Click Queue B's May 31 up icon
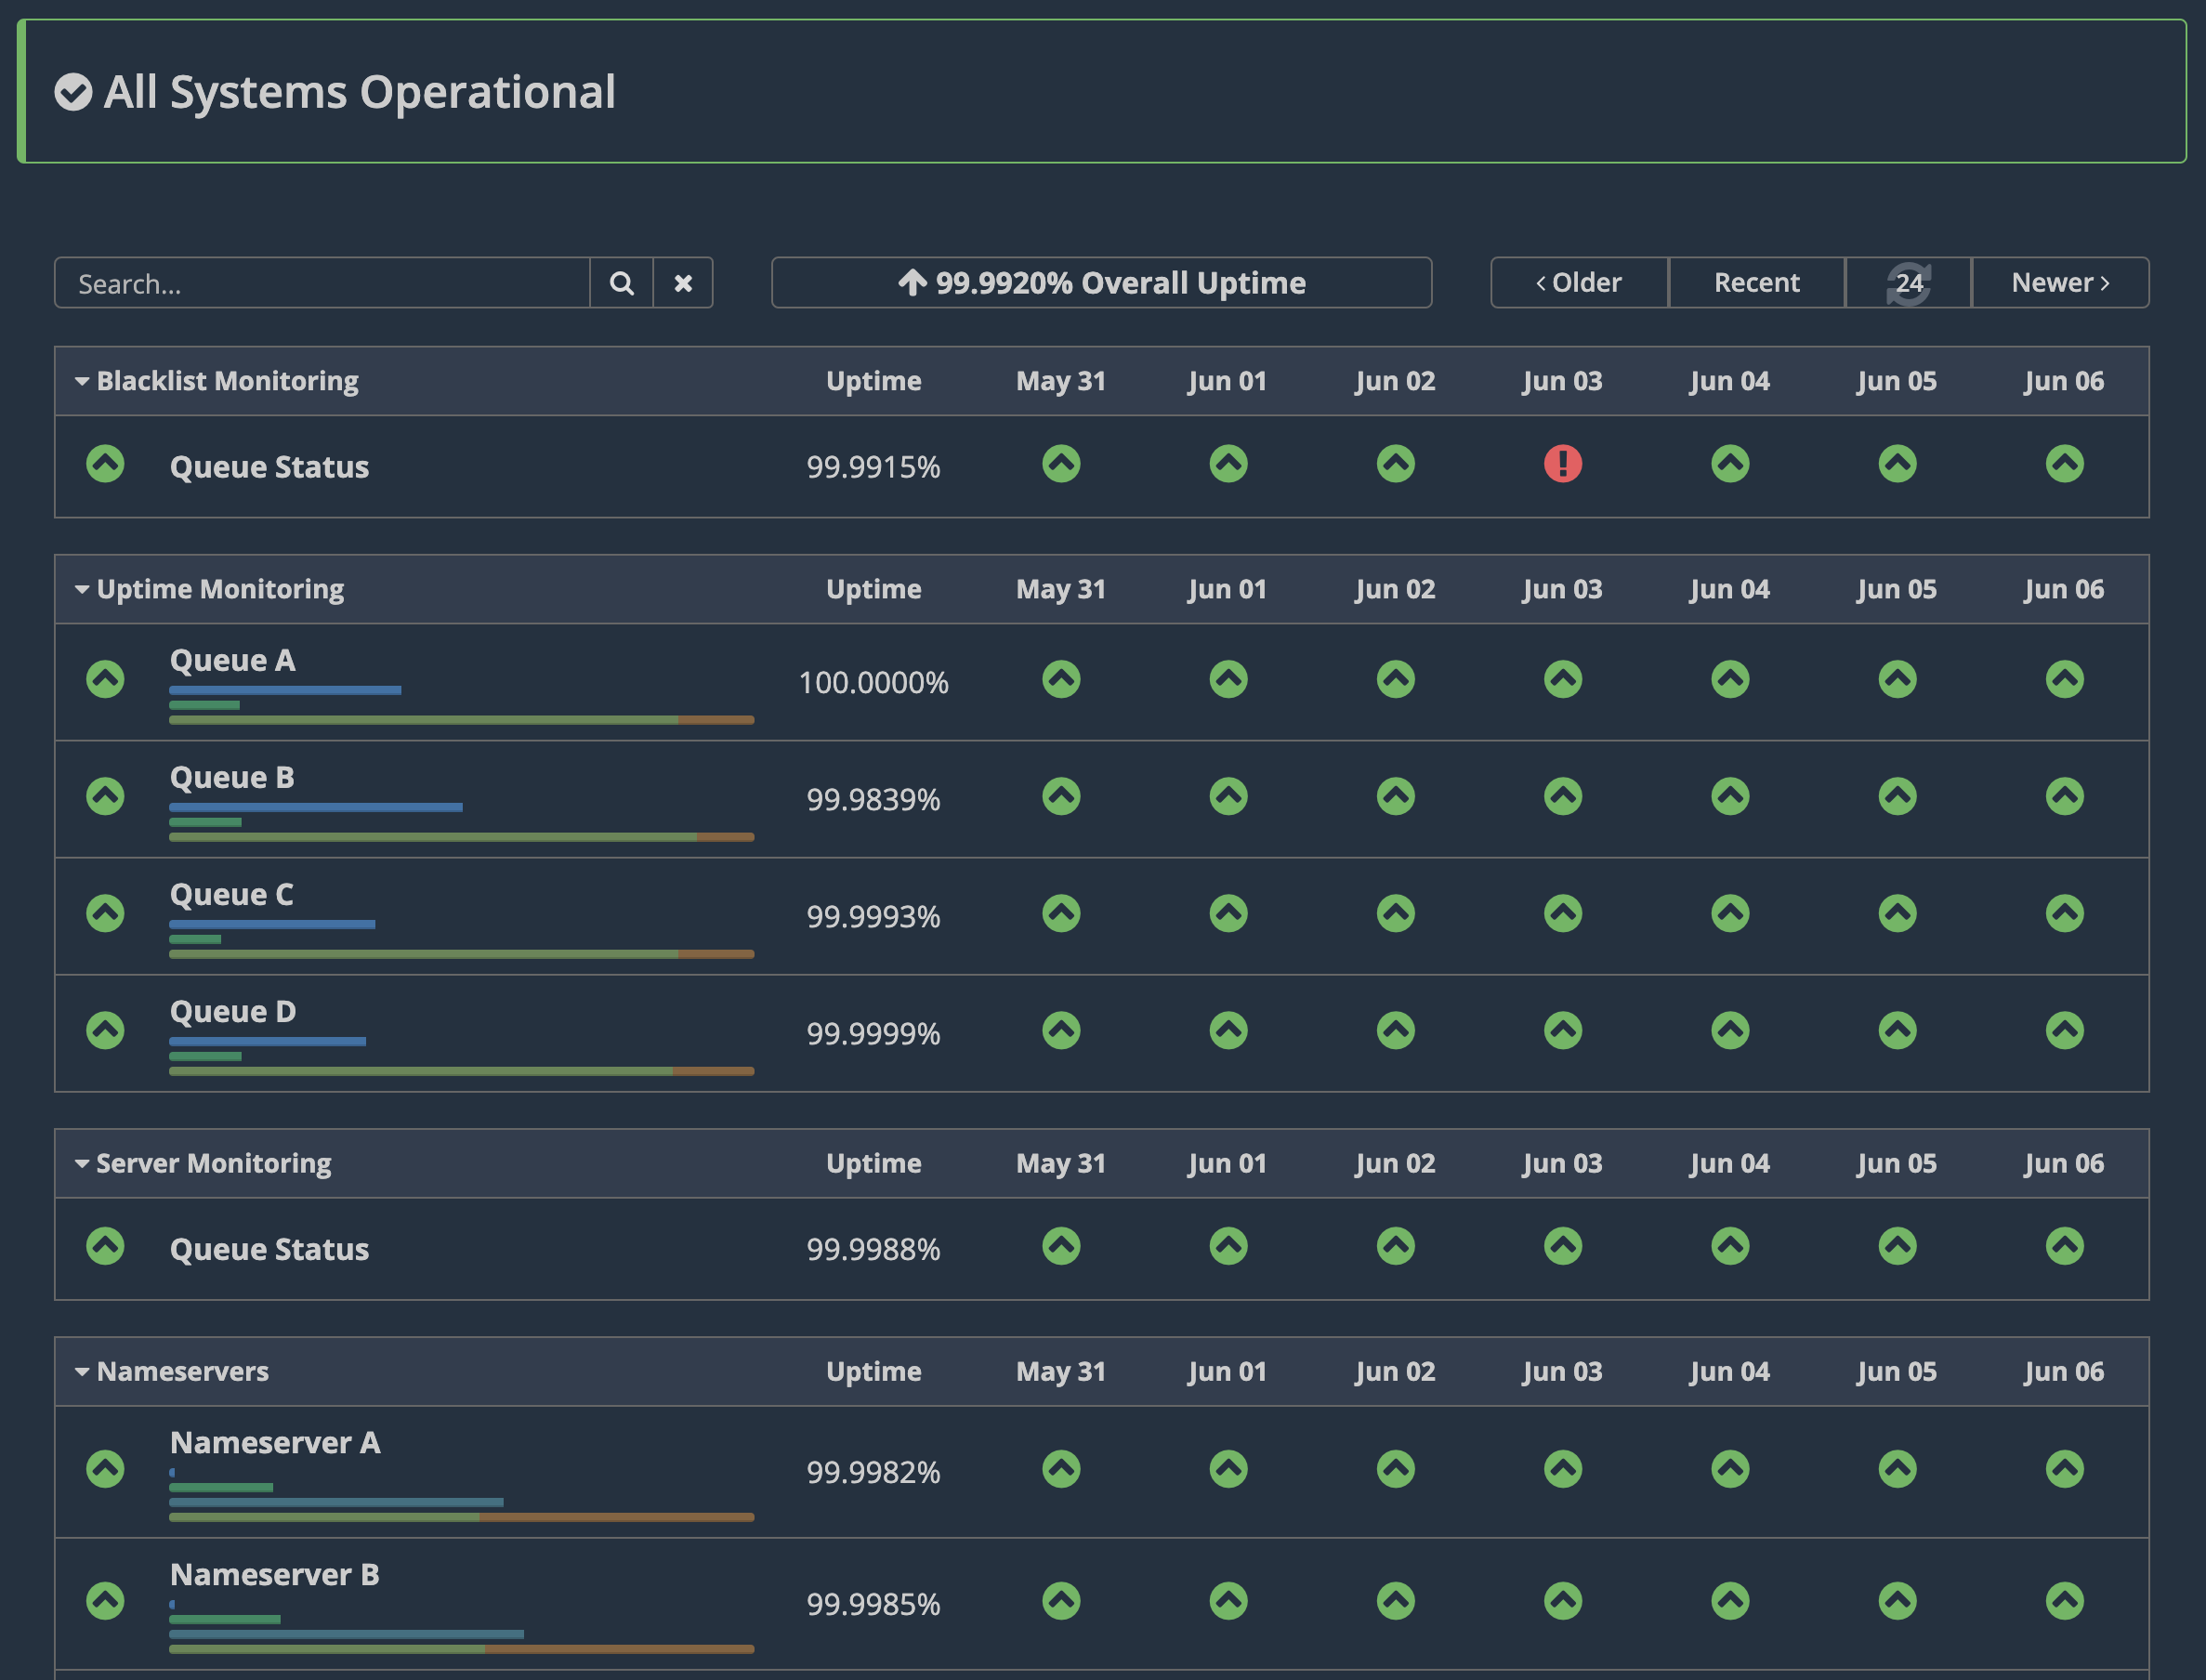The height and width of the screenshot is (1680, 2206). click(1061, 797)
